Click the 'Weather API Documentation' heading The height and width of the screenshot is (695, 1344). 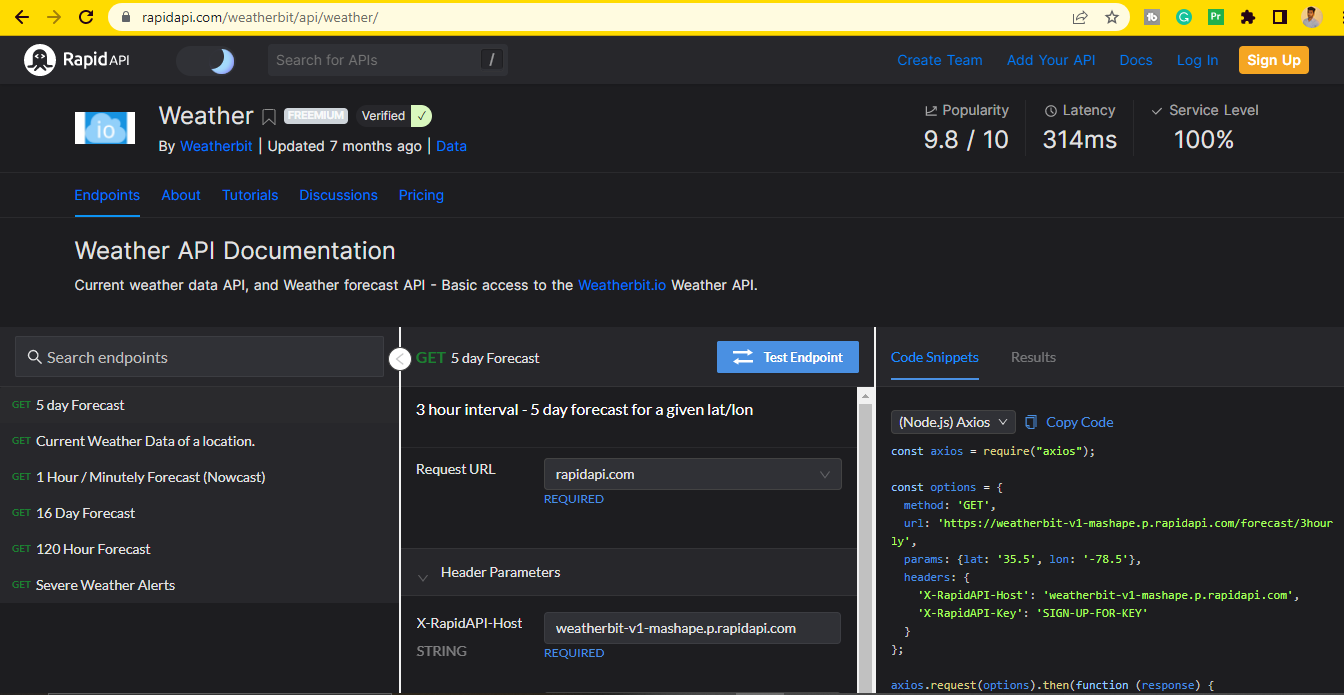click(x=235, y=250)
